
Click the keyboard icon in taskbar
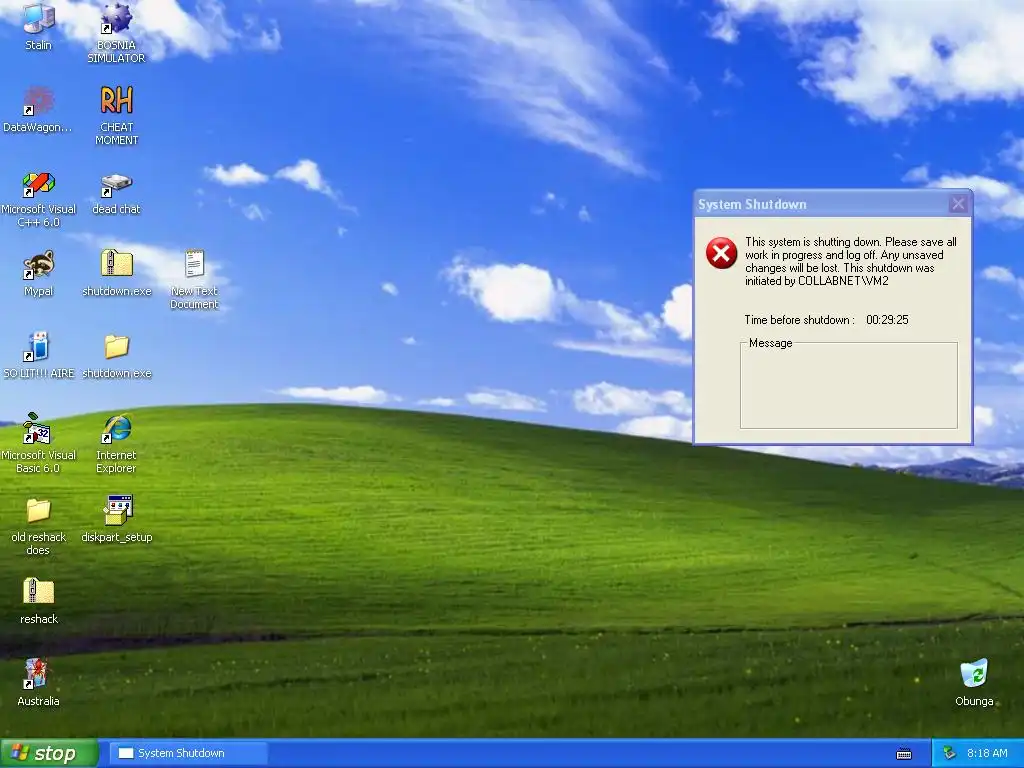point(904,754)
